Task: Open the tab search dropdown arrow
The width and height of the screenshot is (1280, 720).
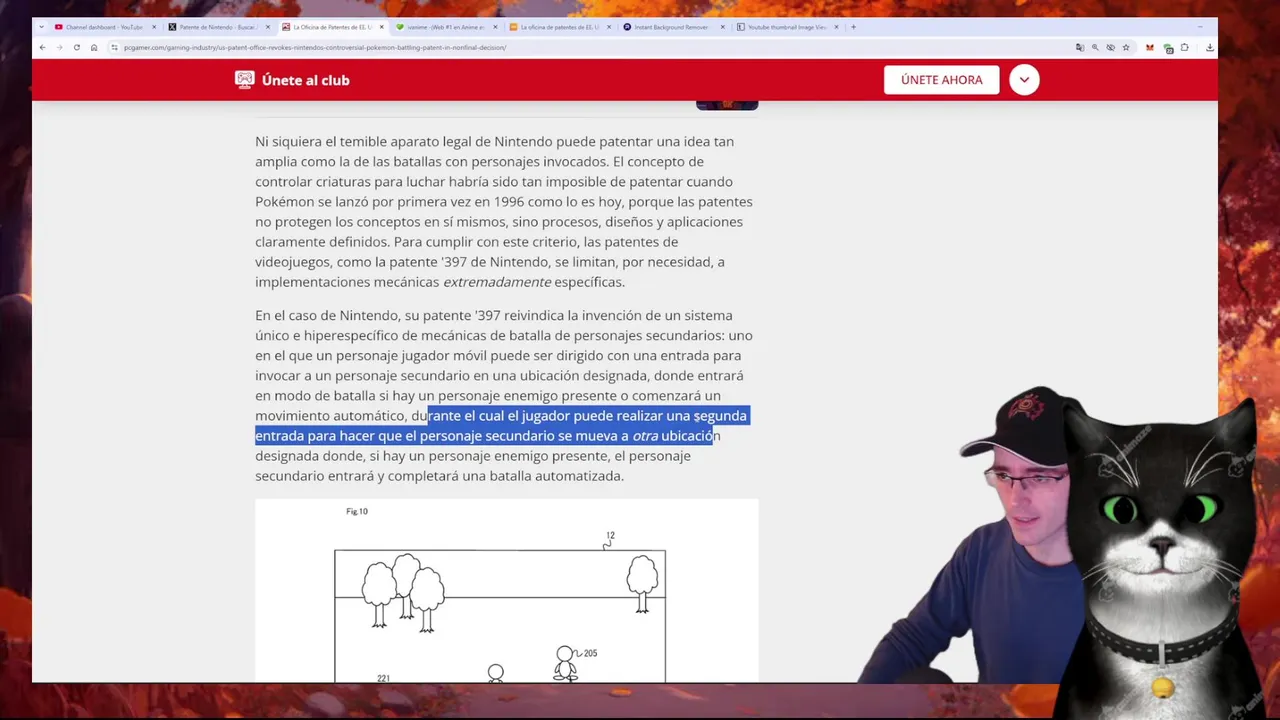Action: (x=41, y=27)
